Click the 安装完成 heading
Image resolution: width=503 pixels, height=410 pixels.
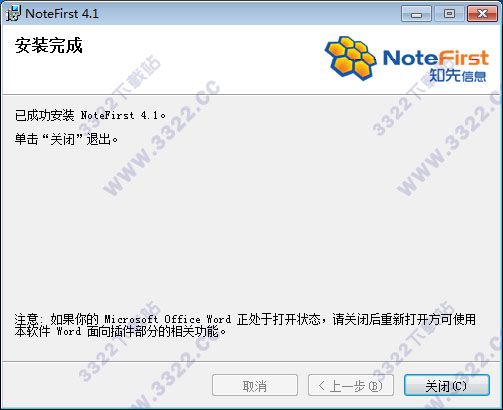coord(48,45)
